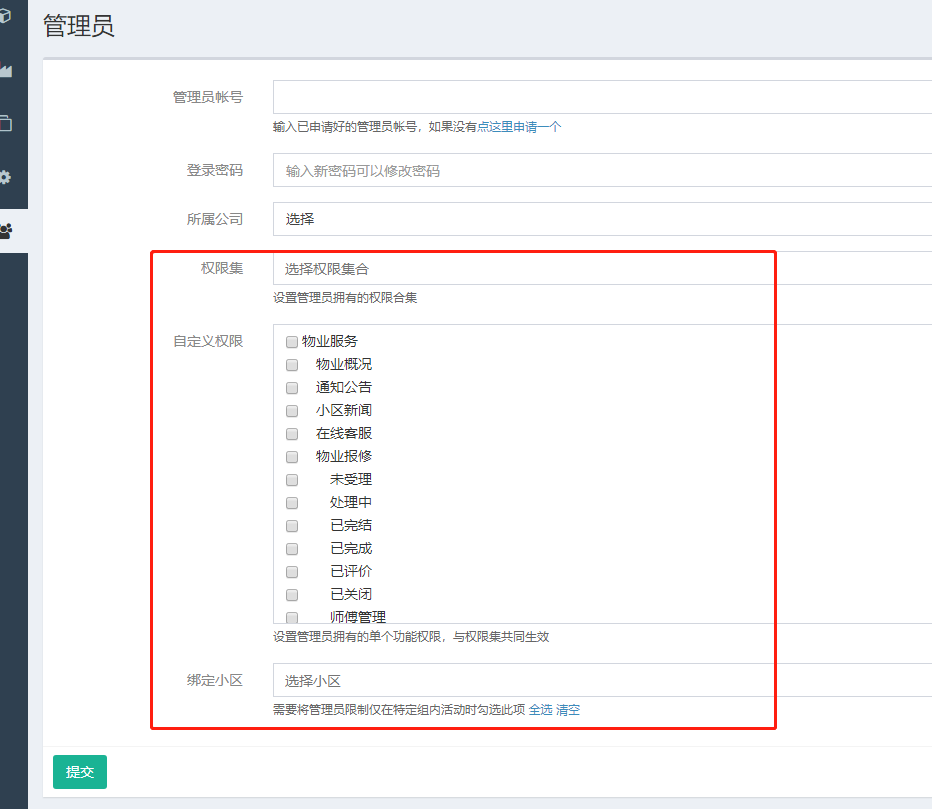This screenshot has height=809, width=932.
Task: Click the 全选 link
Action: 540,710
